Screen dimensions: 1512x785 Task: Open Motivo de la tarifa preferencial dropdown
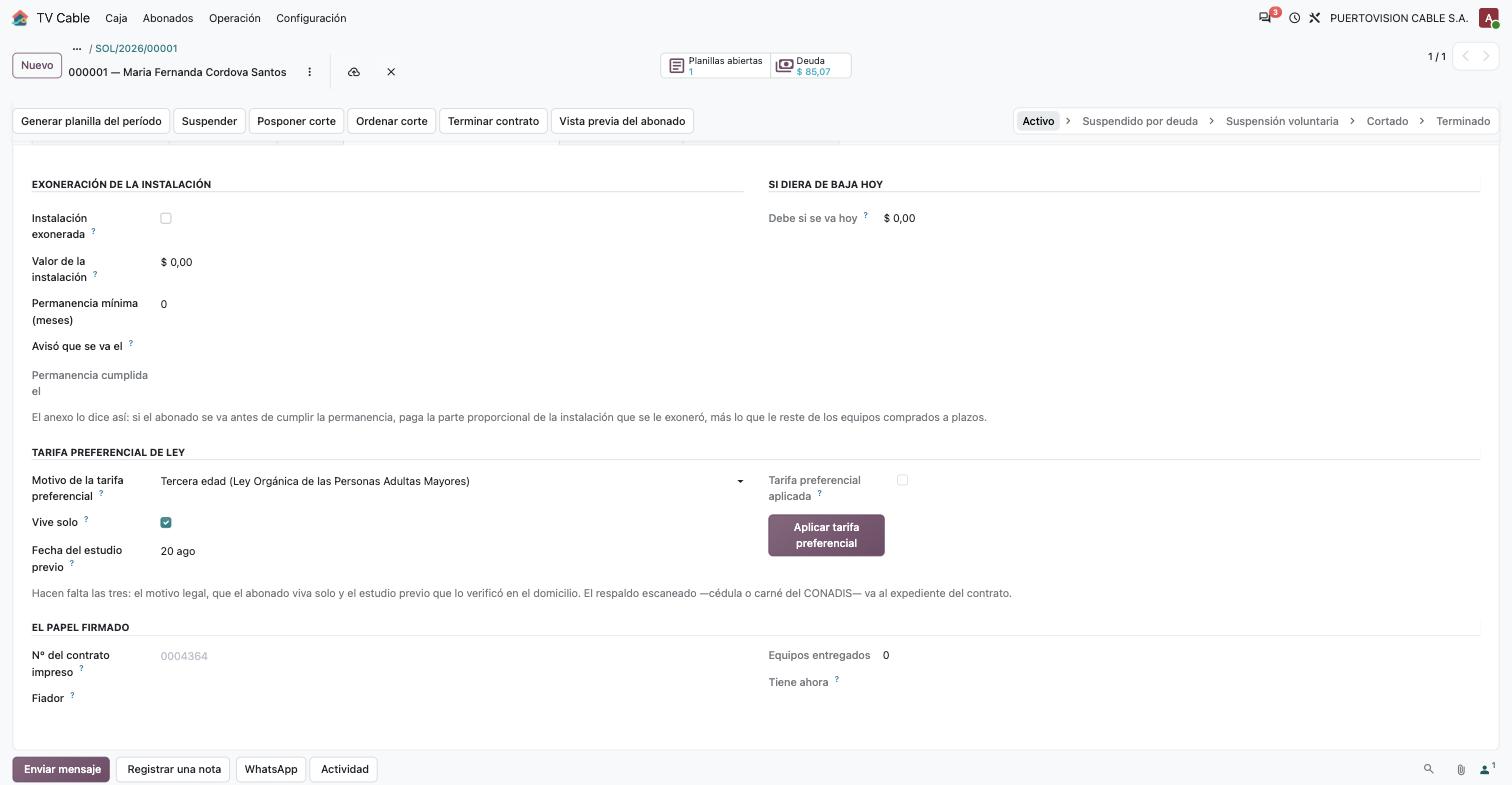pyautogui.click(x=452, y=481)
